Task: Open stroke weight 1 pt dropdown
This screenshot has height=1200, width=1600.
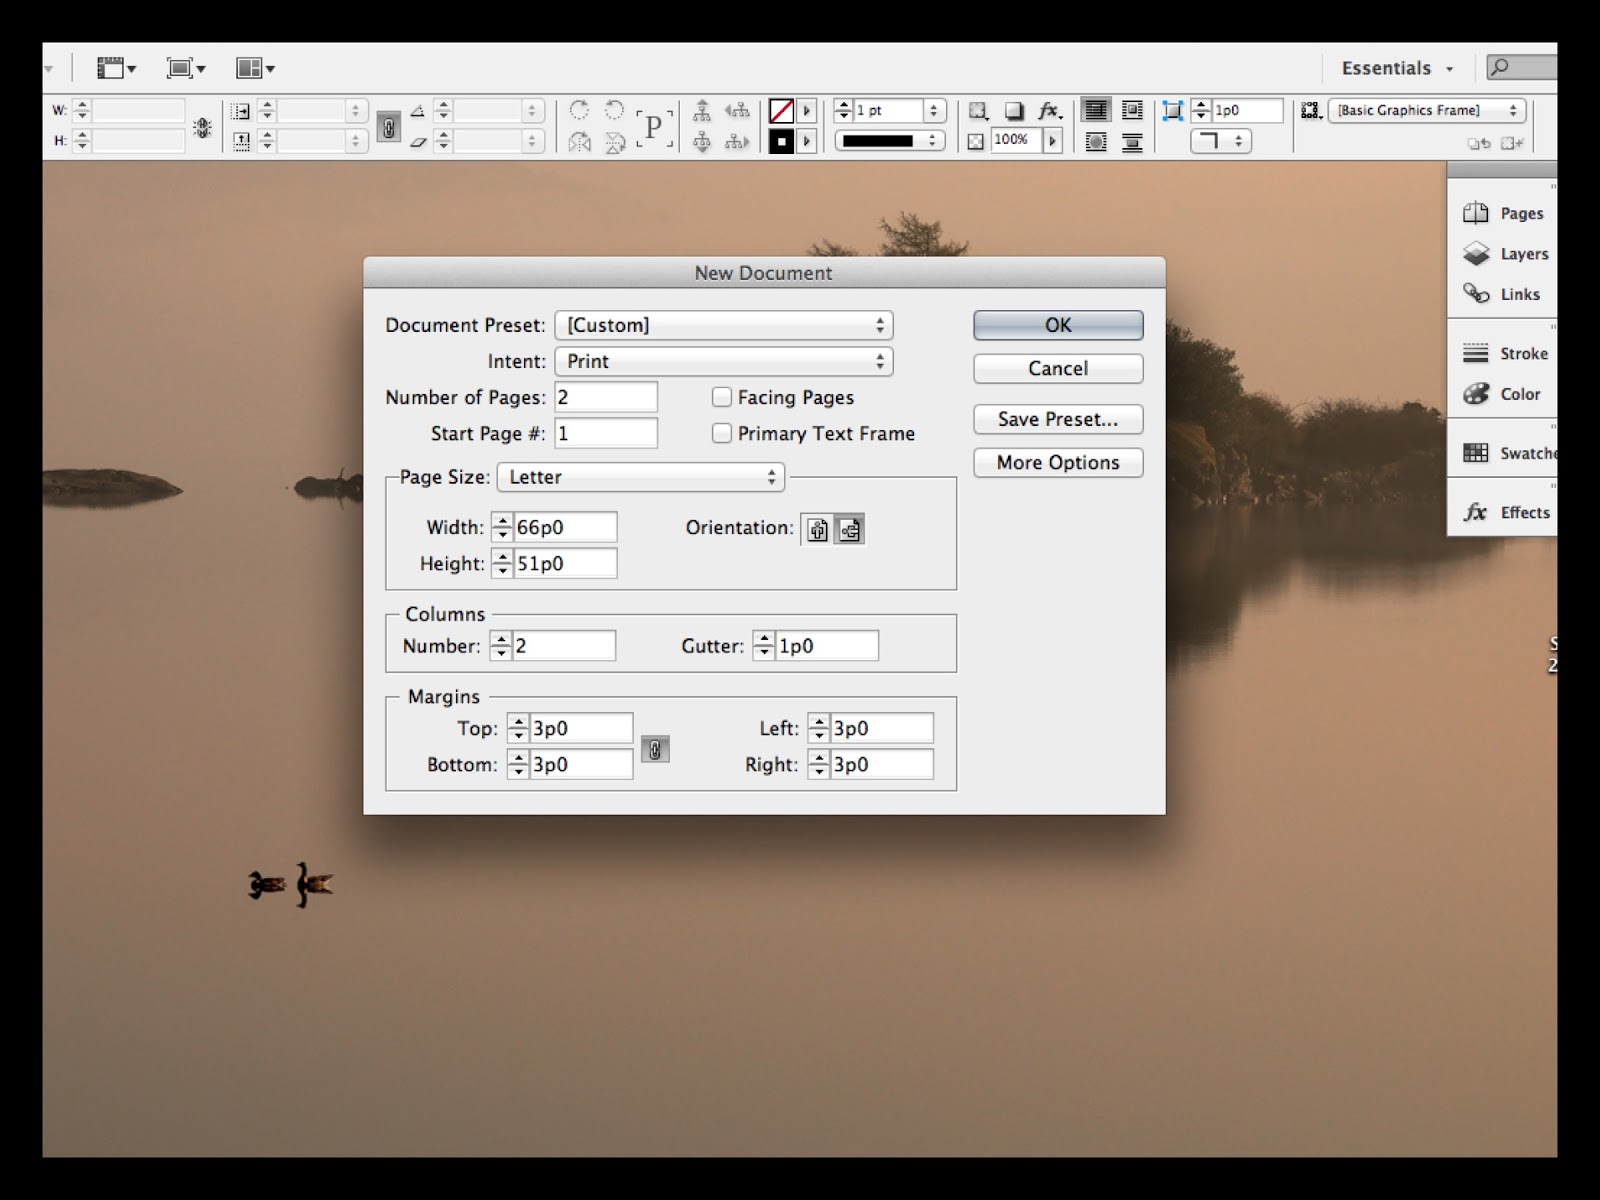Action: click(x=934, y=110)
